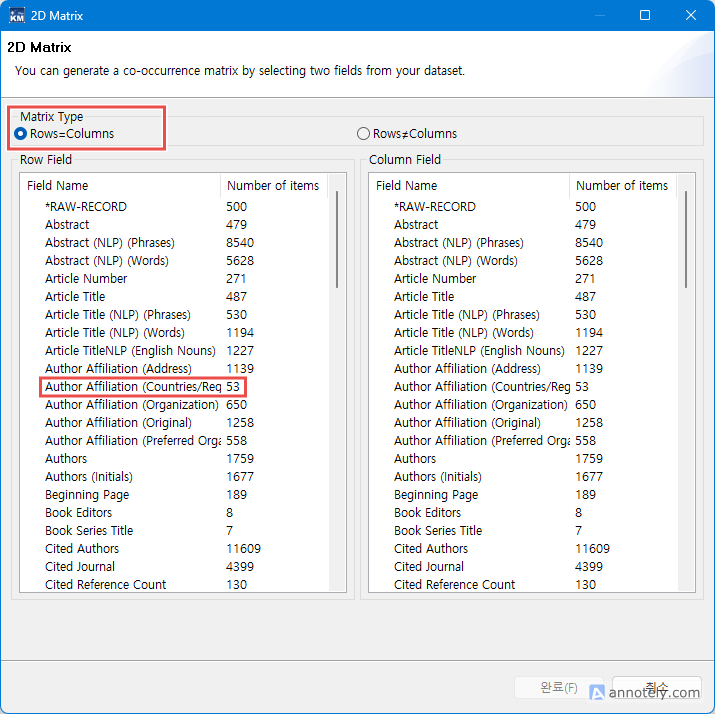
Task: Click the KM app icon in title bar
Action: [17, 15]
